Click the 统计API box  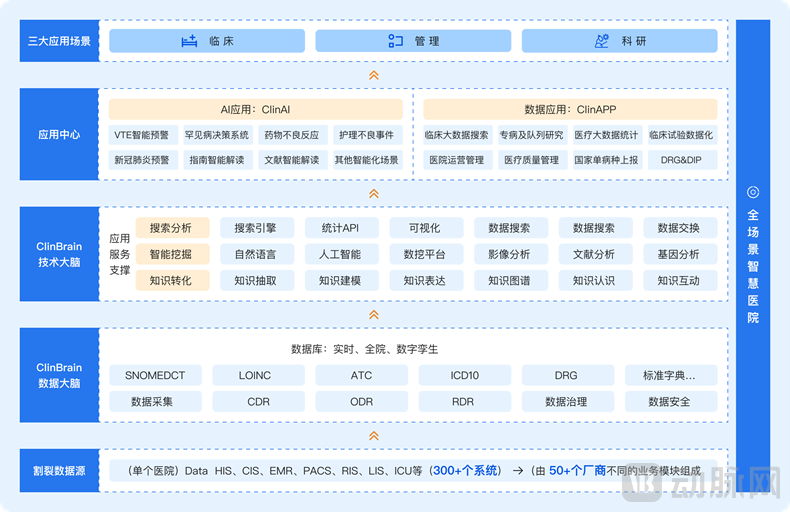coord(342,228)
